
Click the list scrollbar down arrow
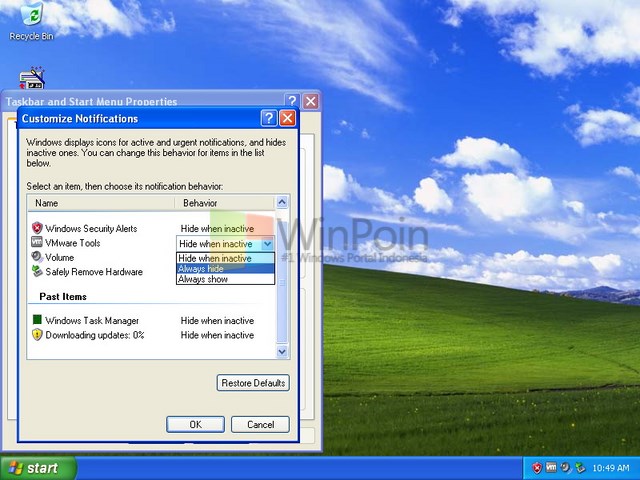click(282, 351)
